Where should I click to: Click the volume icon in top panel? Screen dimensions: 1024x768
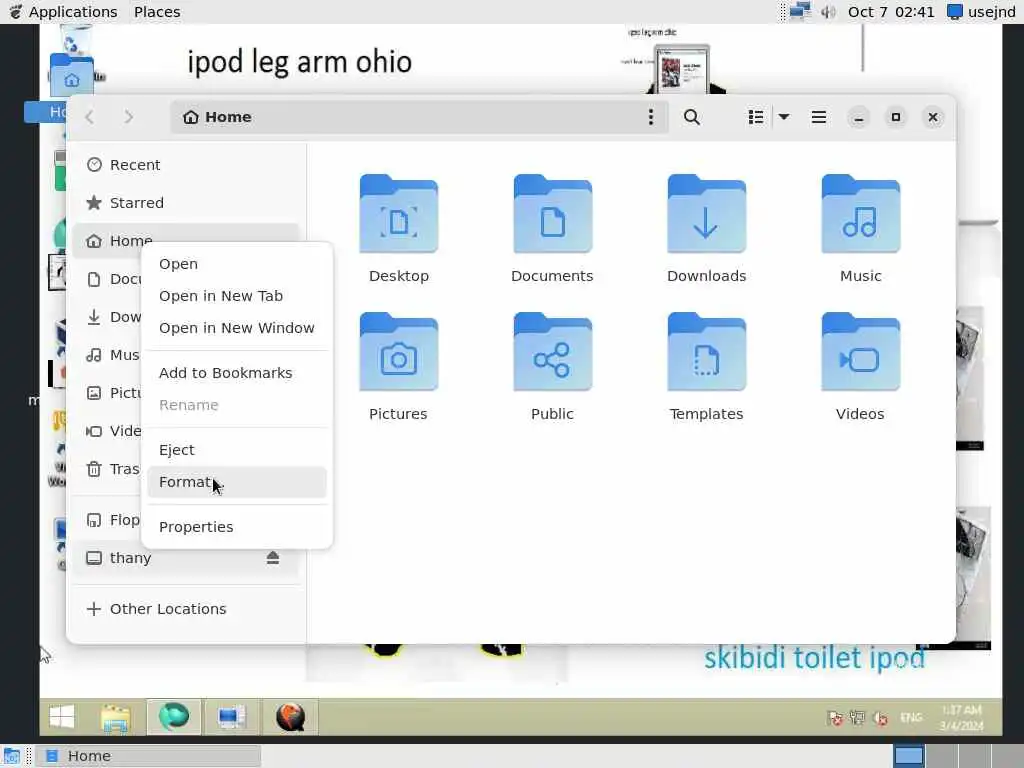828,12
